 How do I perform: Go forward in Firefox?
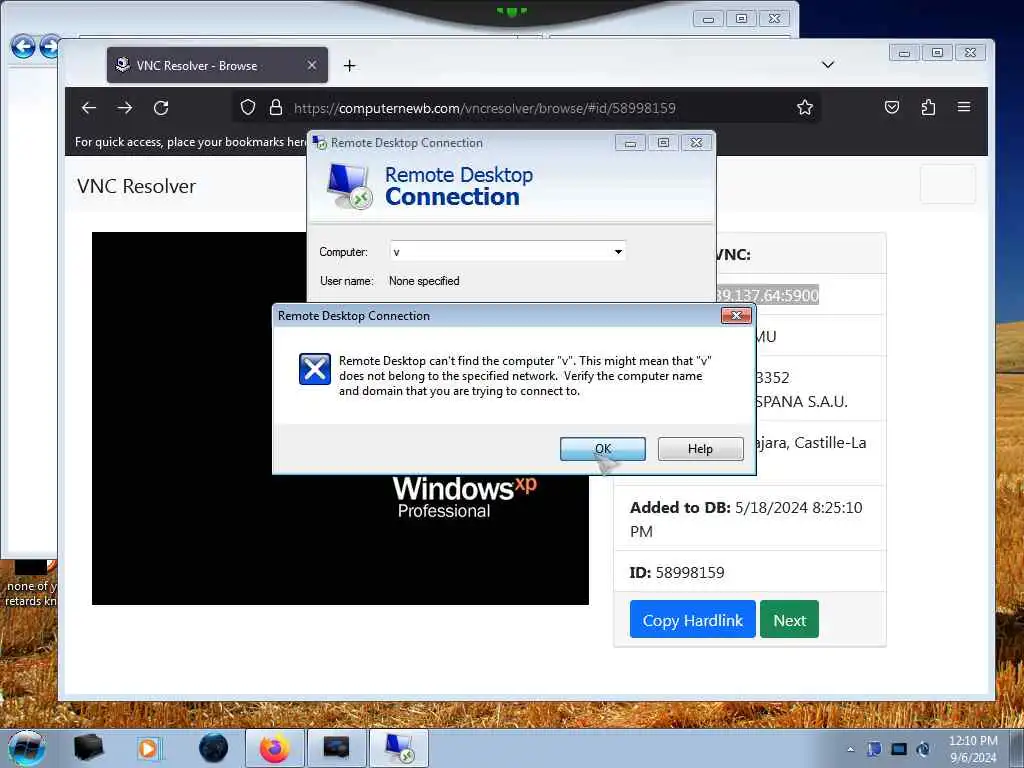click(125, 108)
